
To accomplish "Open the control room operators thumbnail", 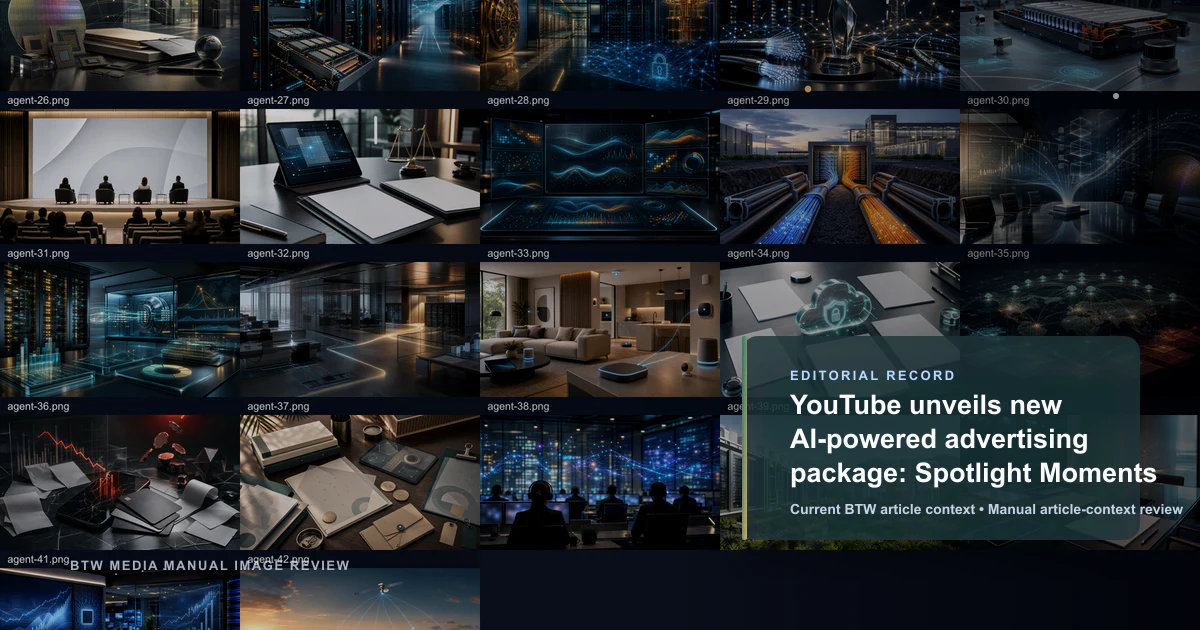I will click(600, 482).
